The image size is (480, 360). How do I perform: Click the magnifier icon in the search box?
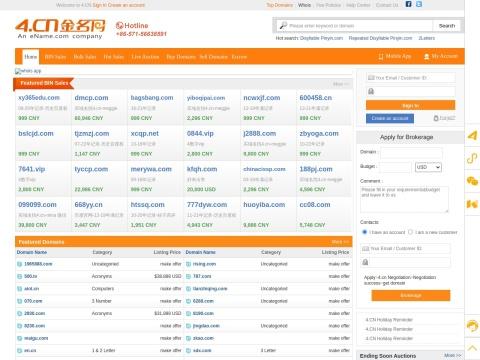[x=283, y=26]
